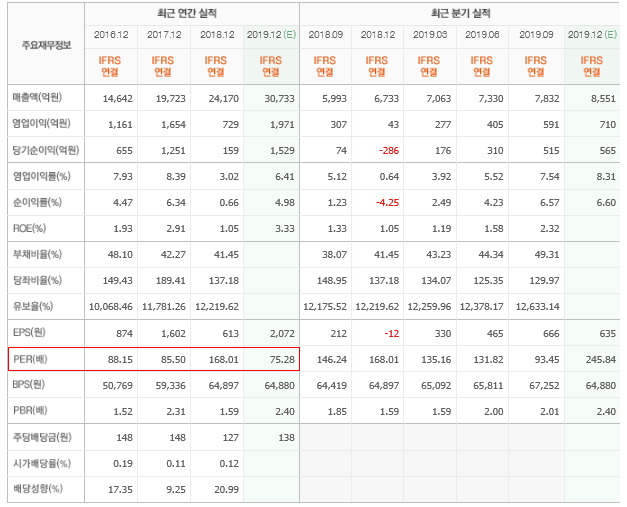Image resolution: width=627 pixels, height=507 pixels.
Task: Select the ROE value '3.33'
Action: (x=285, y=229)
